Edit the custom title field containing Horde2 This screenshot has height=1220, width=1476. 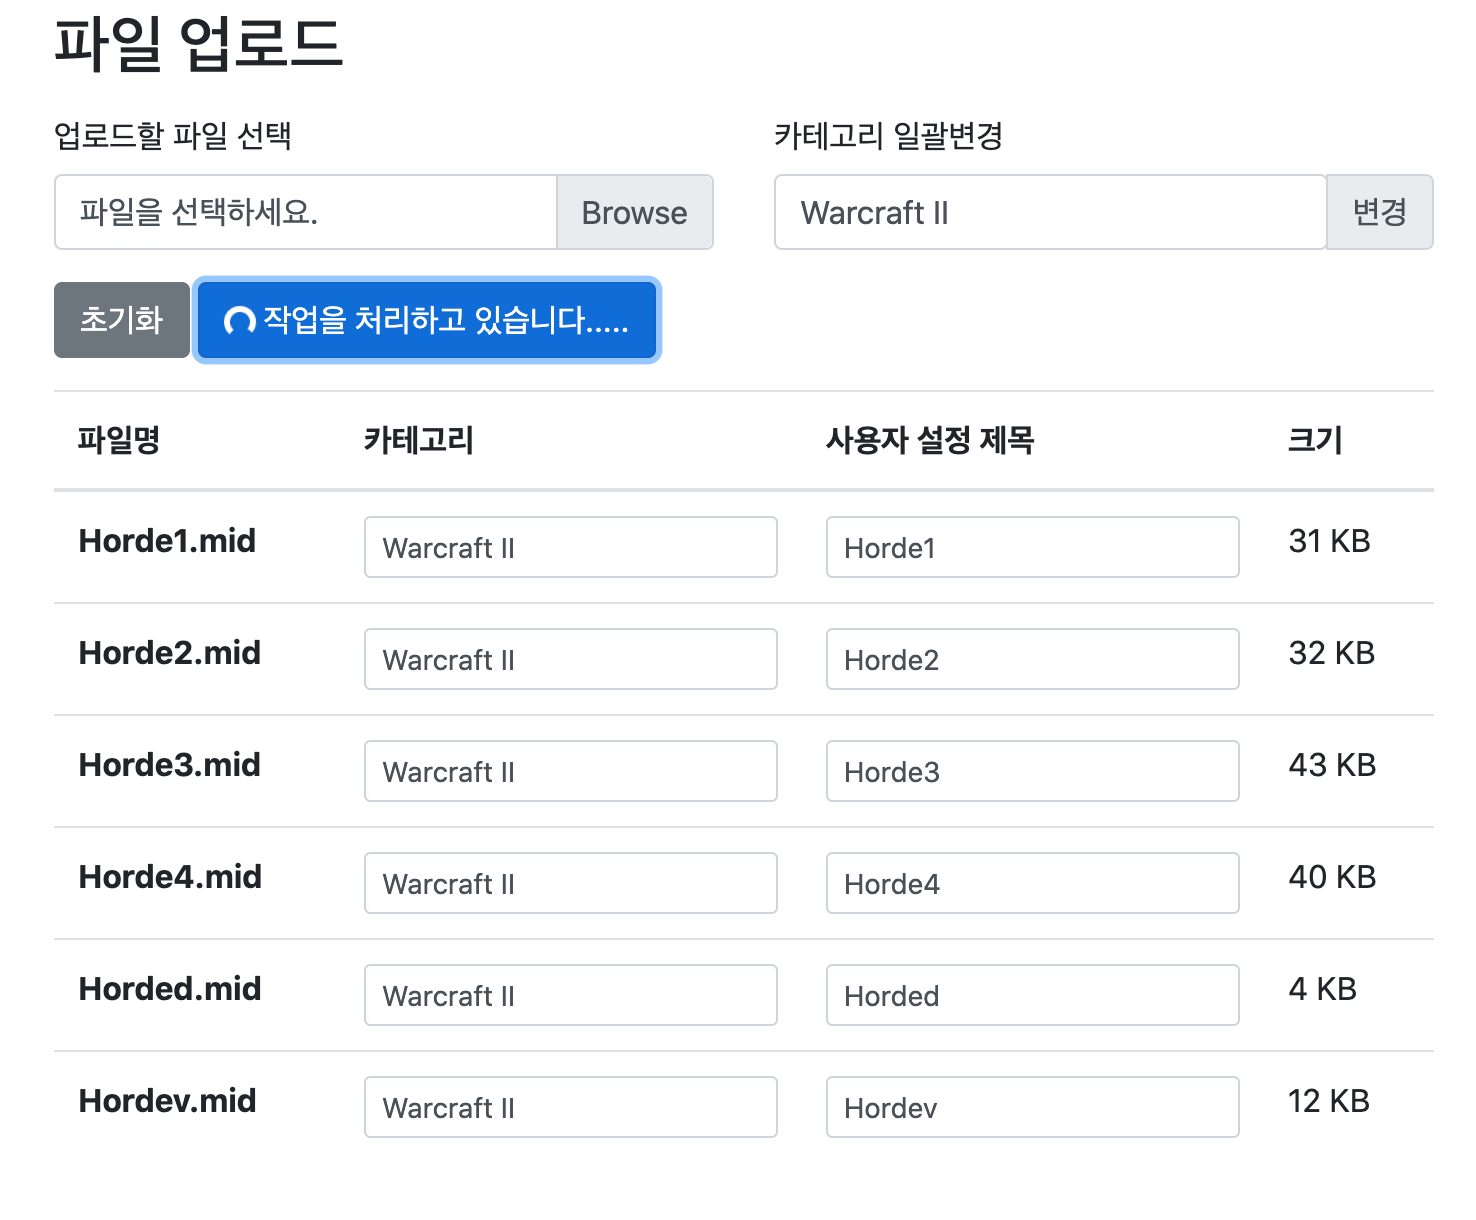1032,659
